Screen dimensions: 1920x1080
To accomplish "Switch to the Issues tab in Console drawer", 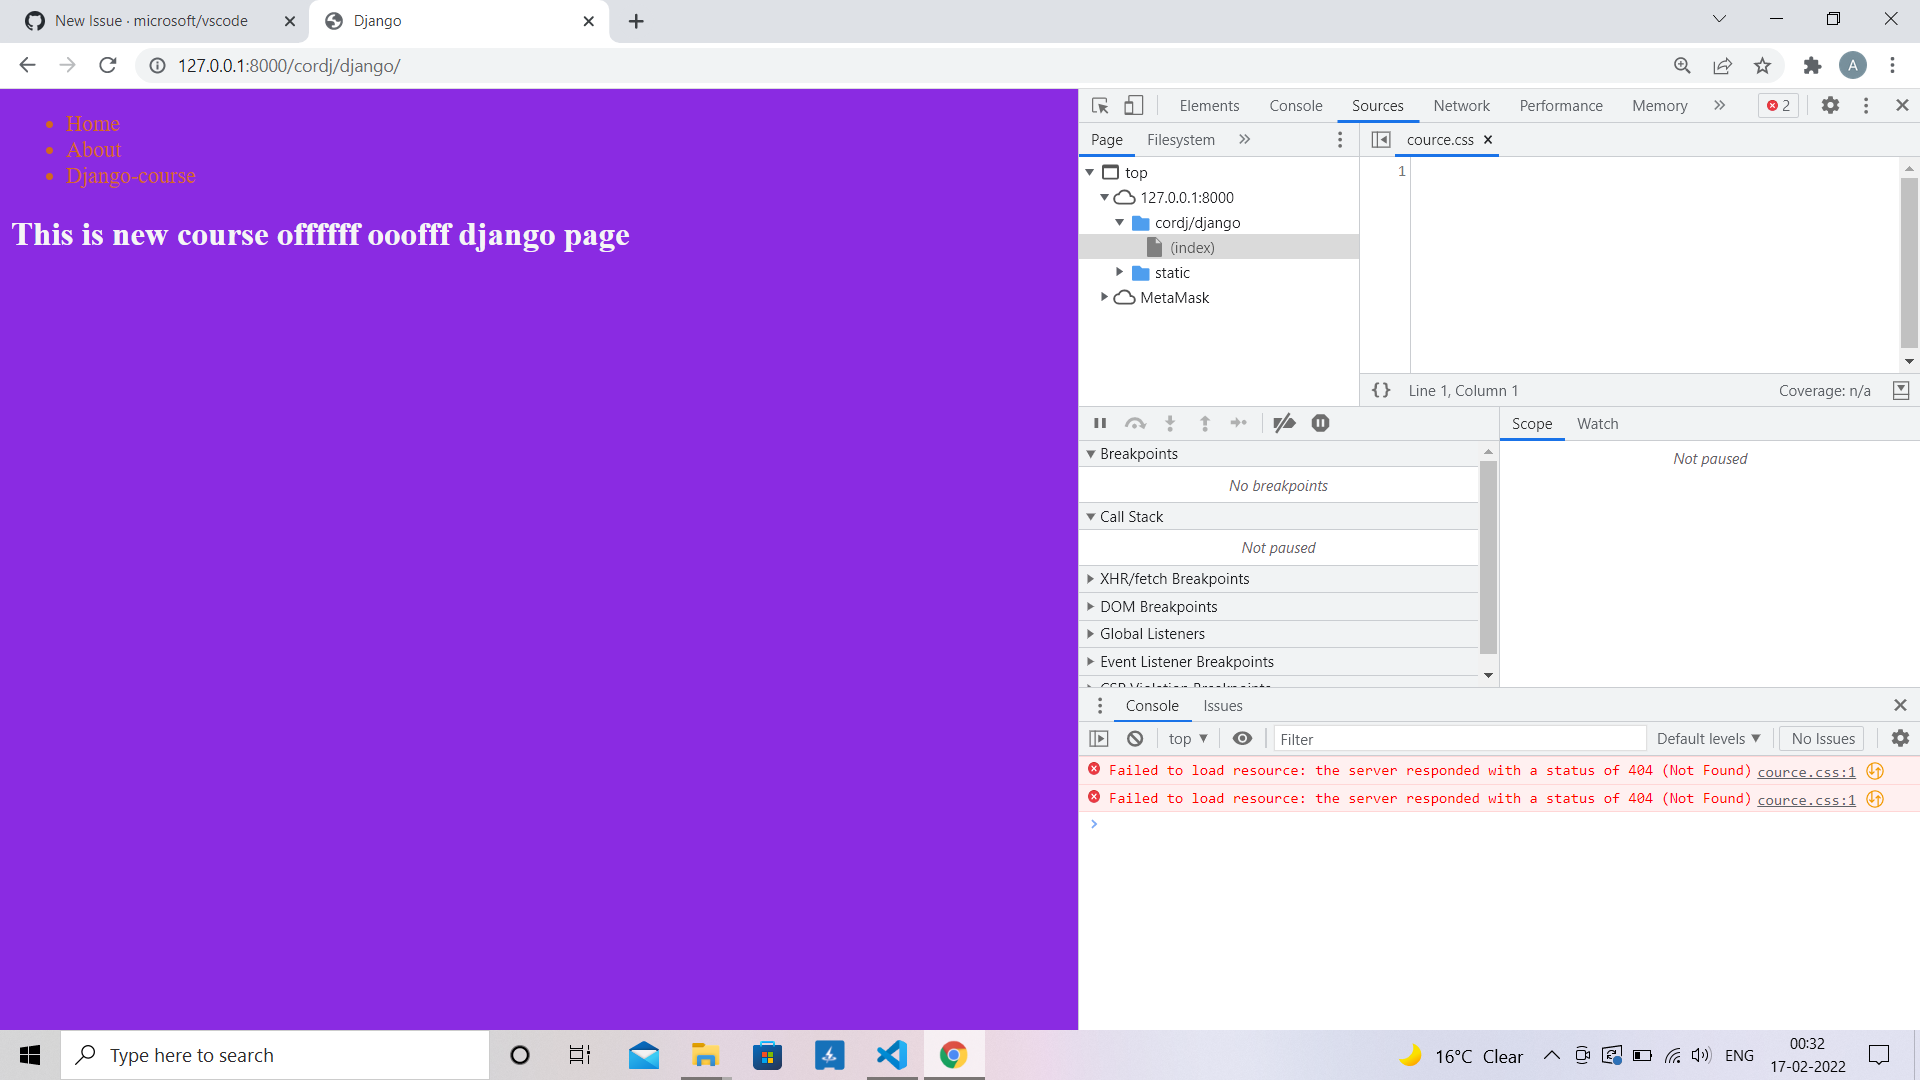I will click(1222, 706).
